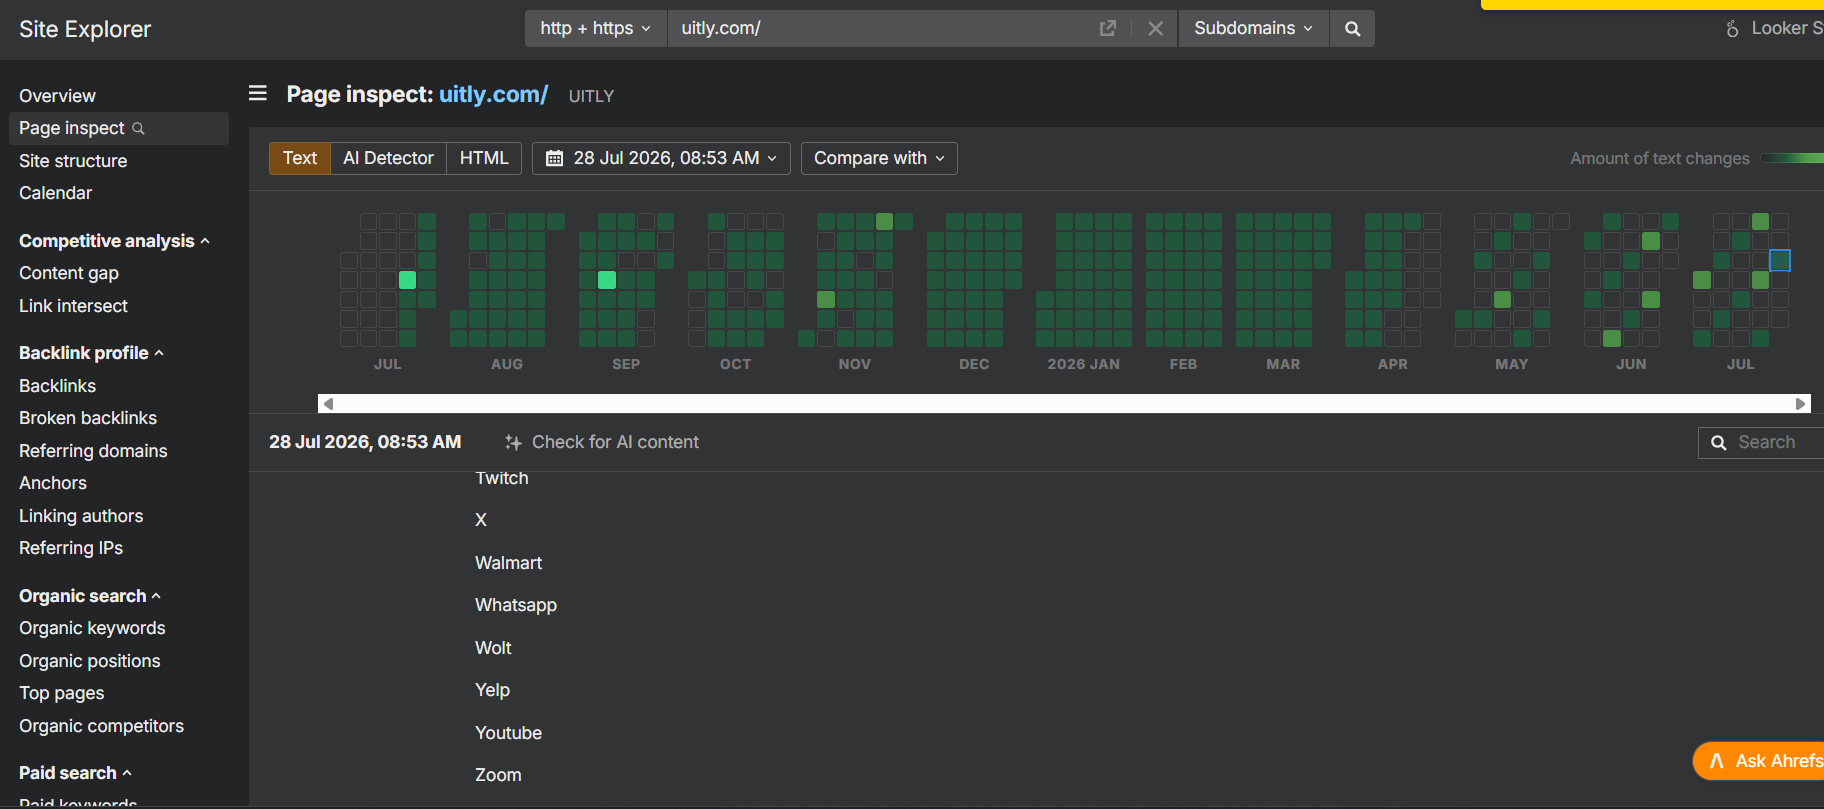Click the UITLY page label
1824x809 pixels.
(x=591, y=96)
